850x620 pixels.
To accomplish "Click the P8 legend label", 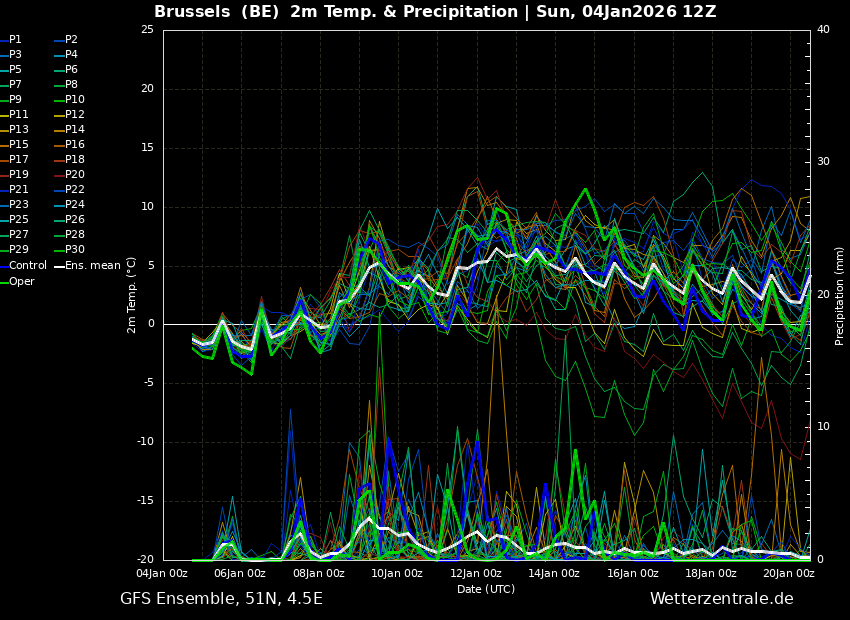I will [72, 85].
